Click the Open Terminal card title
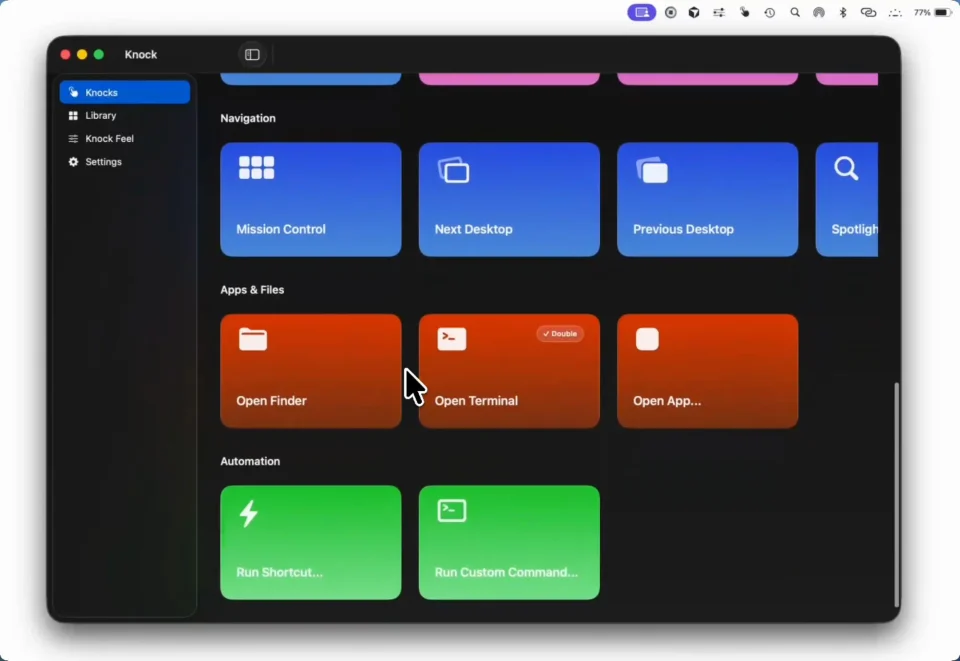 476,401
